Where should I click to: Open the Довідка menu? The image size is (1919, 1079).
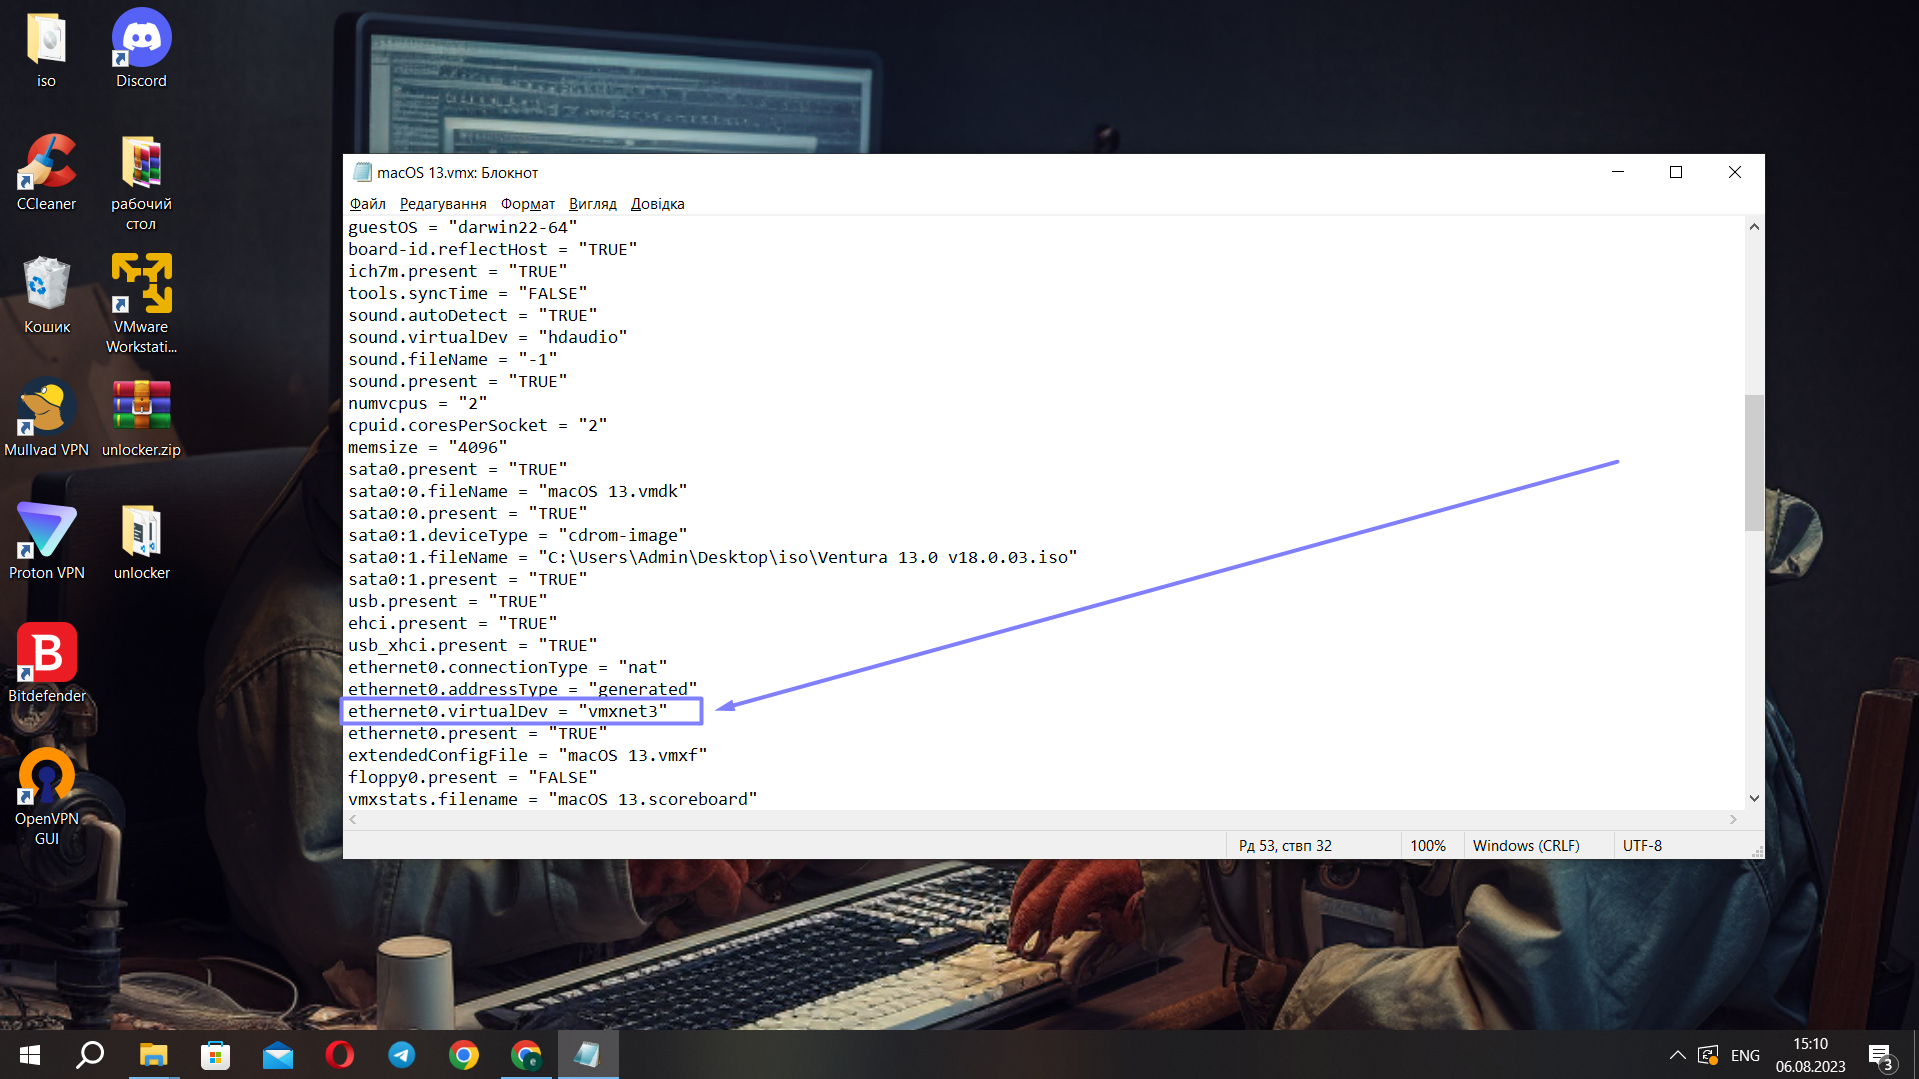[657, 204]
